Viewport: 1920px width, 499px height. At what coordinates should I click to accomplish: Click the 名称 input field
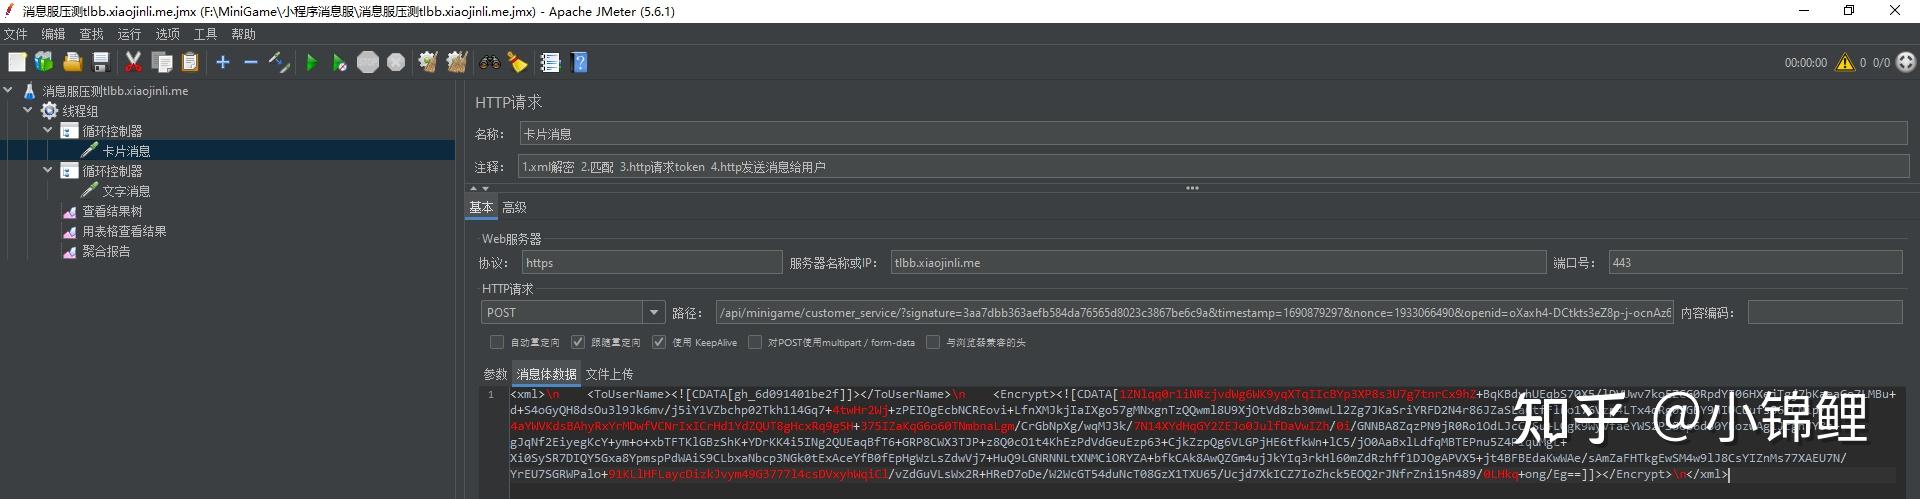pyautogui.click(x=1213, y=134)
